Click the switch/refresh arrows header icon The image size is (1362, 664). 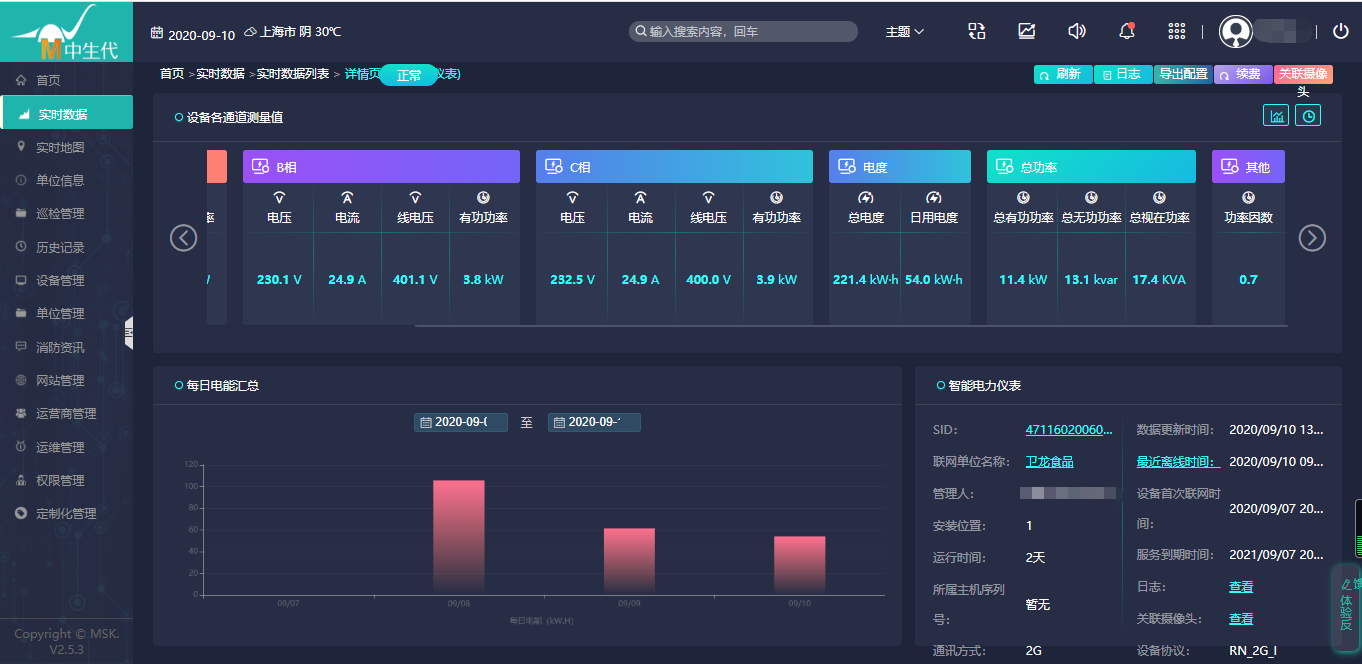[x=977, y=31]
